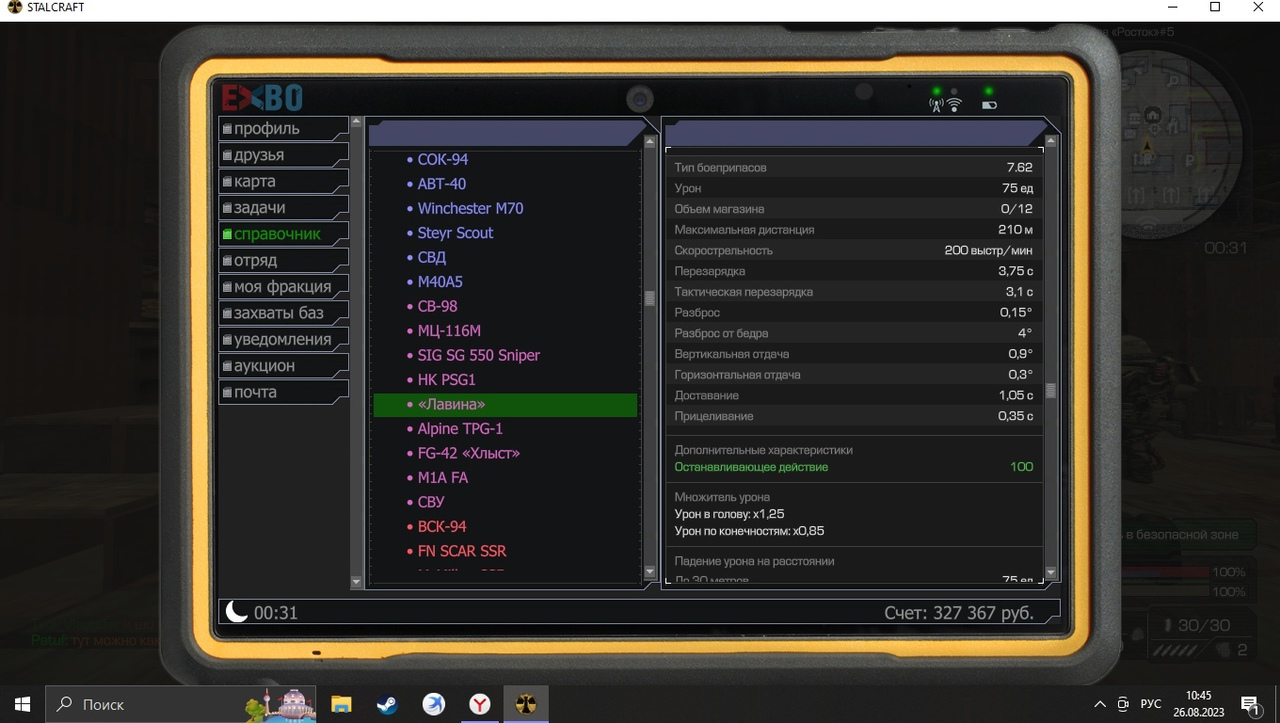Click the tablet front camera lens
Image resolution: width=1280 pixels, height=723 pixels.
tap(640, 99)
